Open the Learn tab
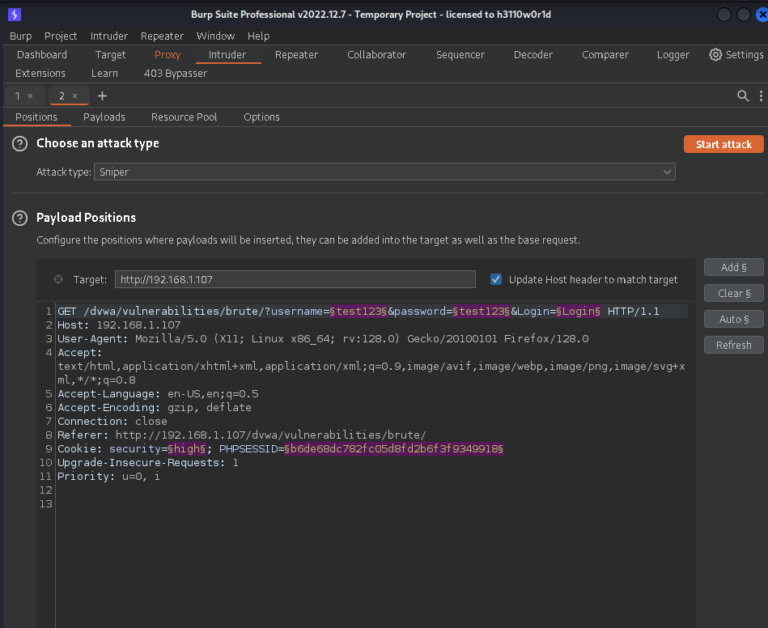768x628 pixels. tap(104, 73)
